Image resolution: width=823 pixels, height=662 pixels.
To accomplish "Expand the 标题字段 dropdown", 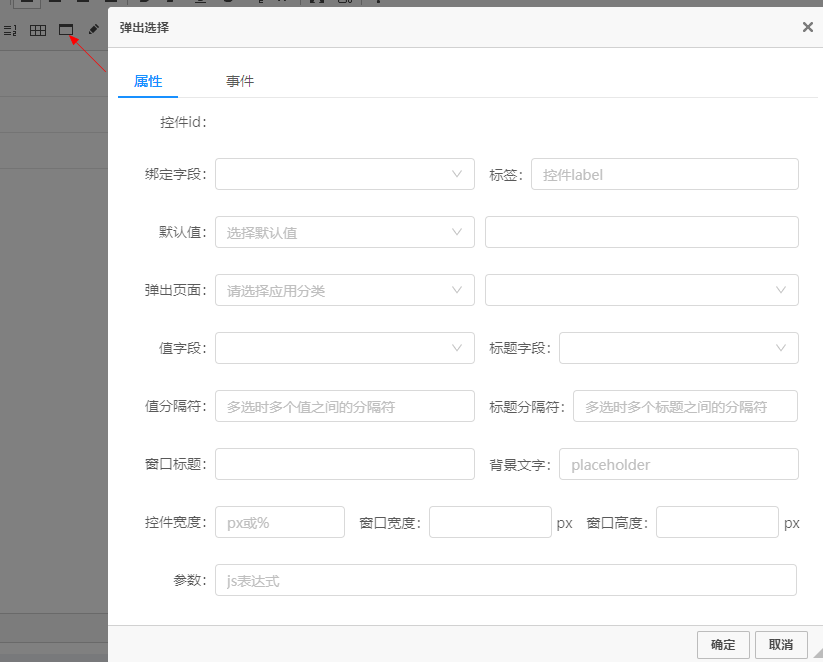I will point(679,348).
